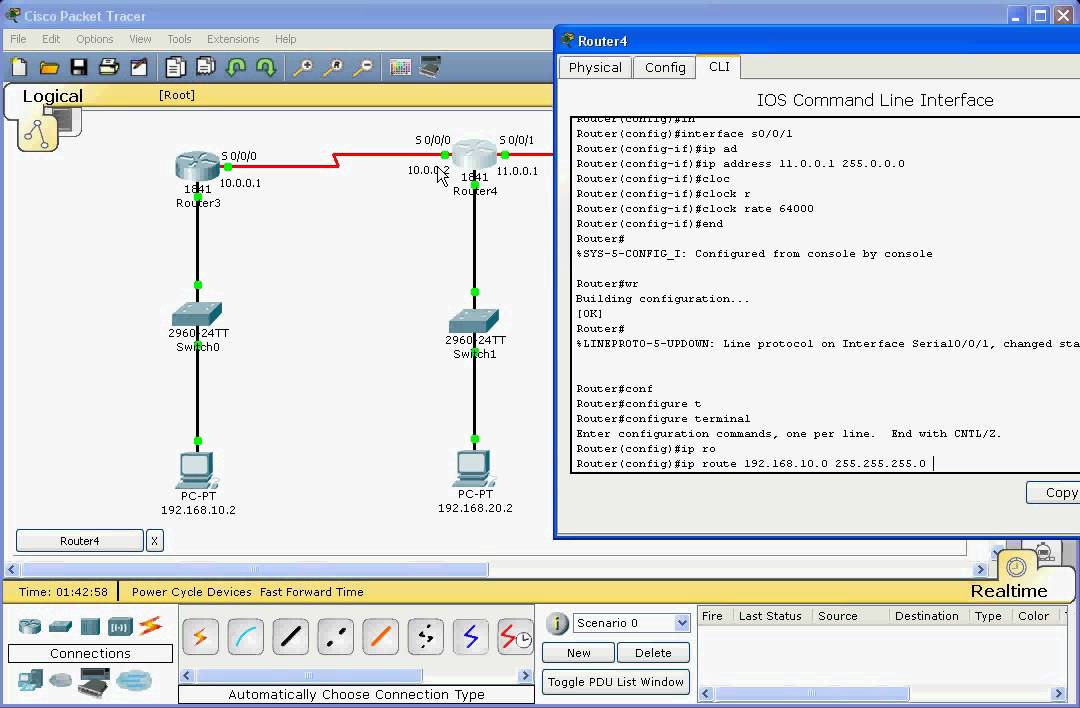This screenshot has width=1080, height=708.
Task: Switch to Physical tab in Router4 window
Action: tap(595, 67)
